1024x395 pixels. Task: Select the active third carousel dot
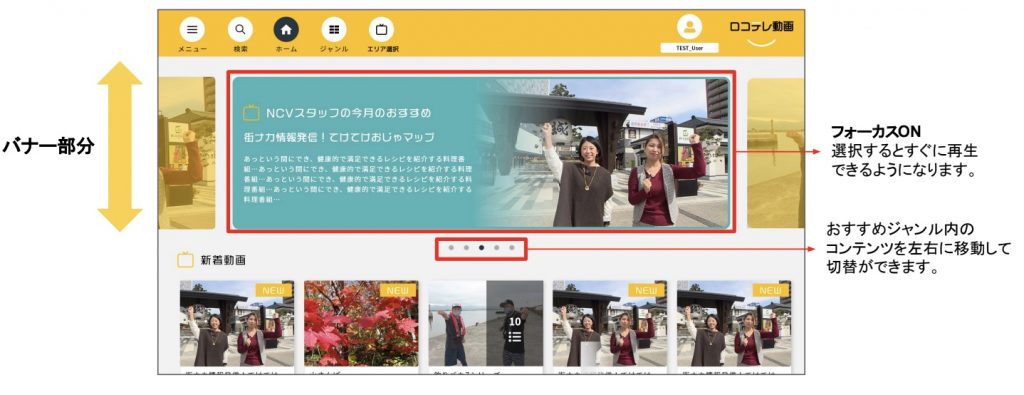pyautogui.click(x=481, y=248)
